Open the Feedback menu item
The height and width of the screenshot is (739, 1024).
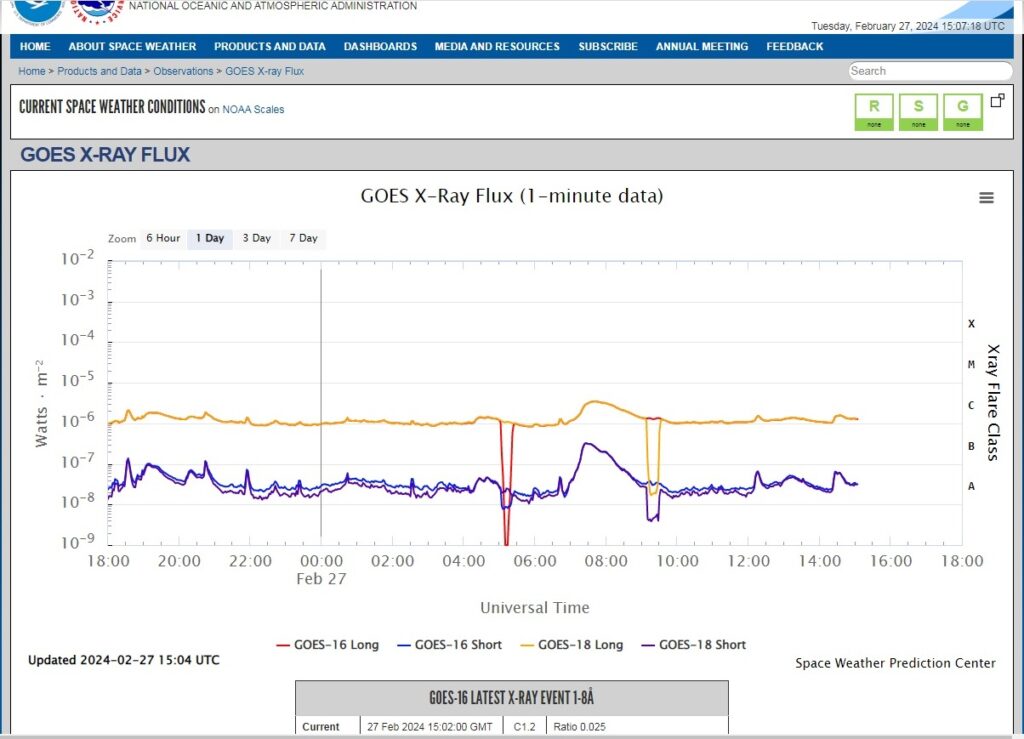coord(795,46)
